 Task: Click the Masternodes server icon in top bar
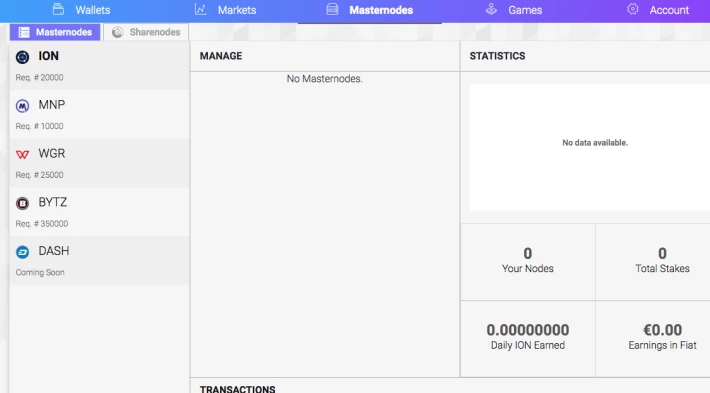332,9
